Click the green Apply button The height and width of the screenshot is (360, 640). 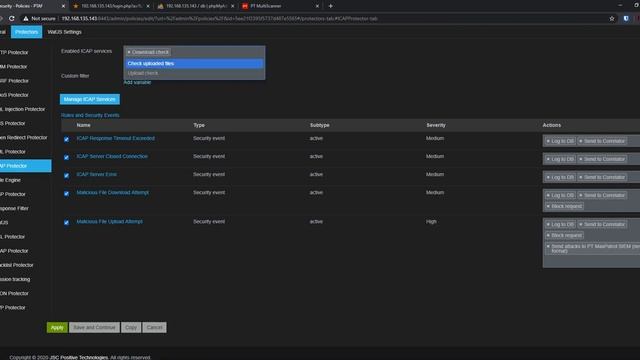[x=57, y=327]
